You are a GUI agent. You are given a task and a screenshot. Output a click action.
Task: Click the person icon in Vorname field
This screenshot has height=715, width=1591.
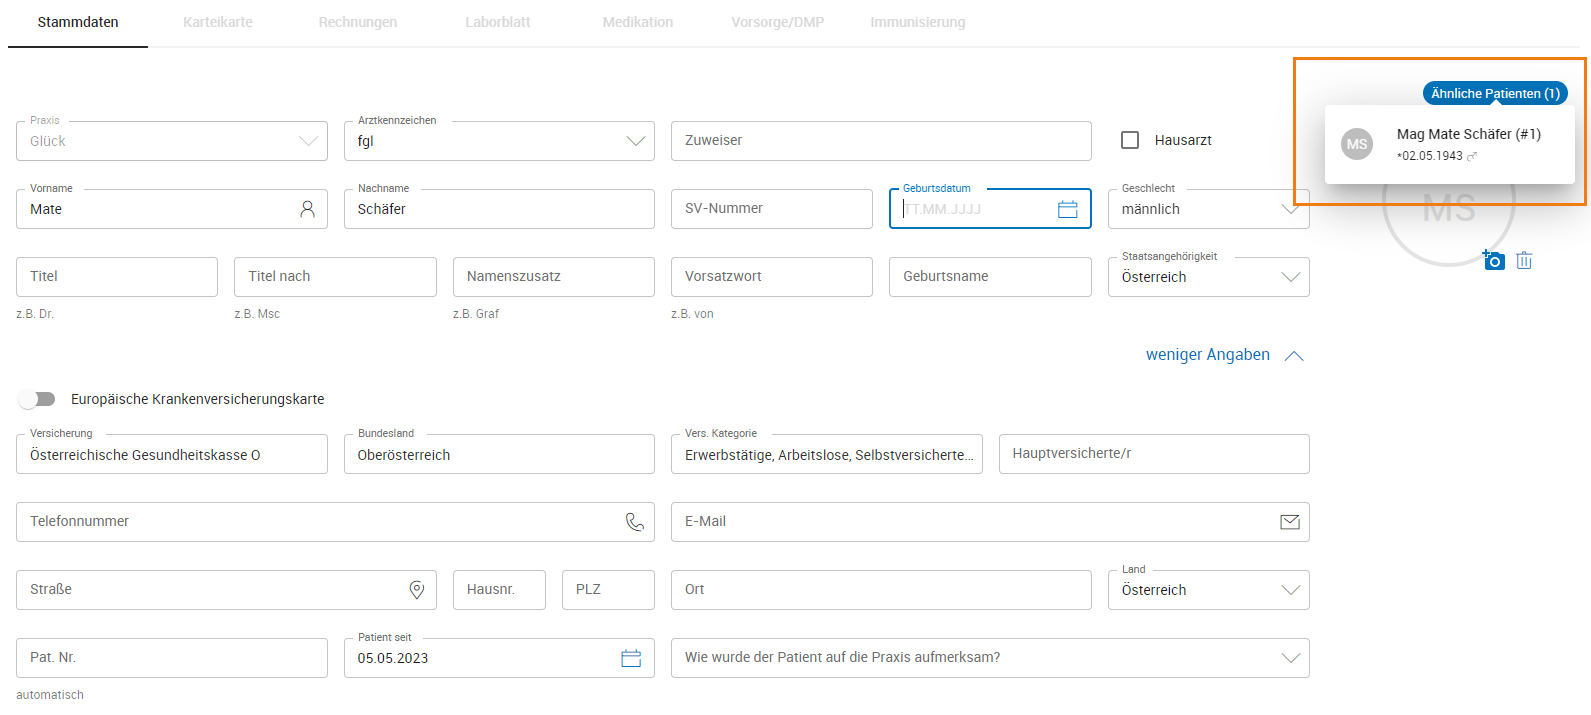307,209
